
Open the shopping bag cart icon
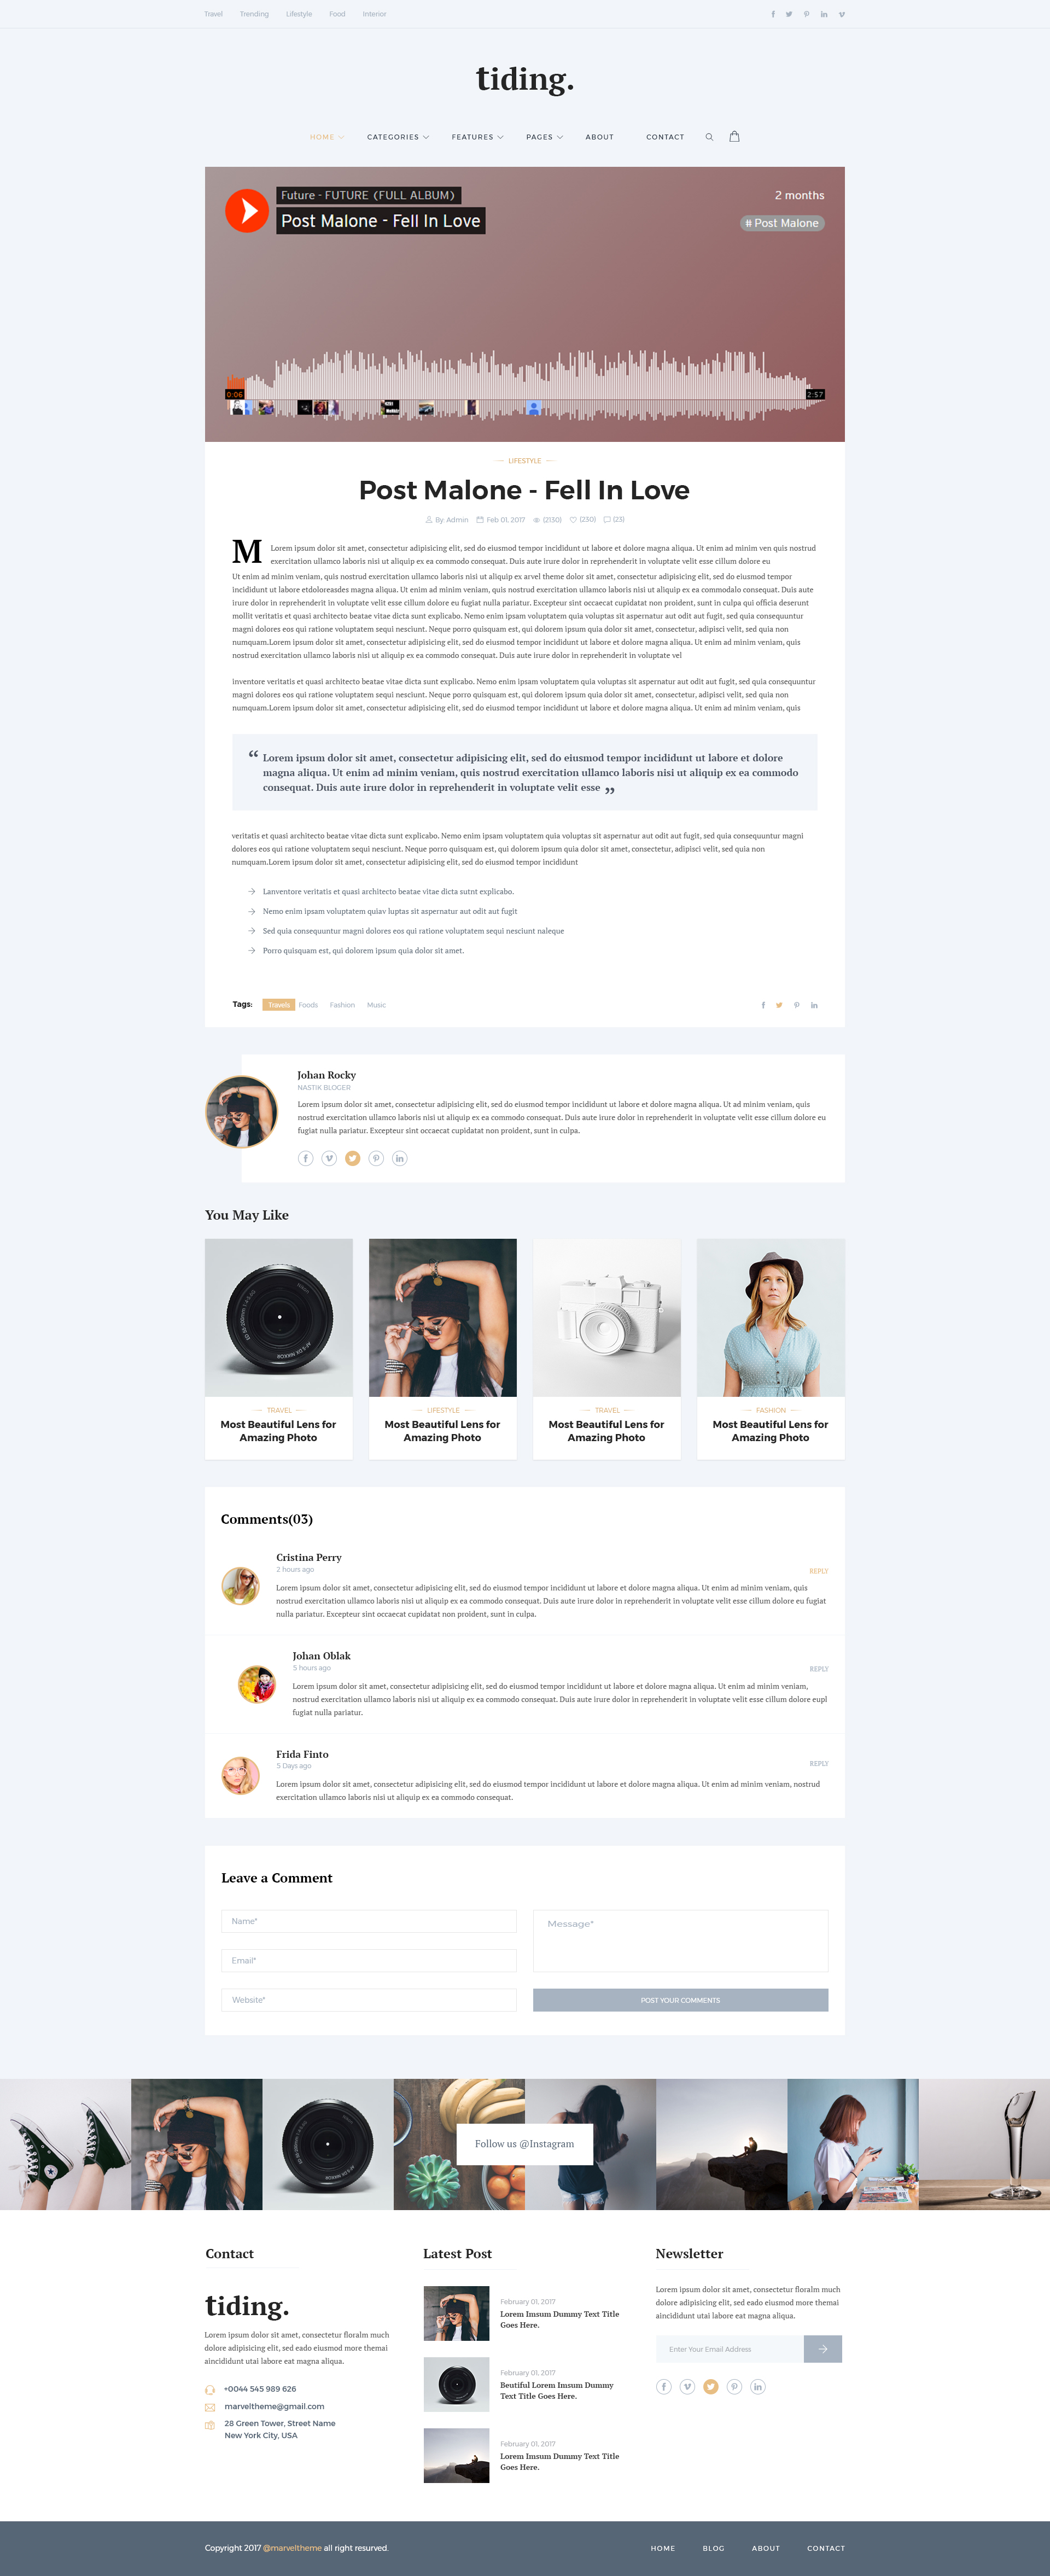(734, 136)
